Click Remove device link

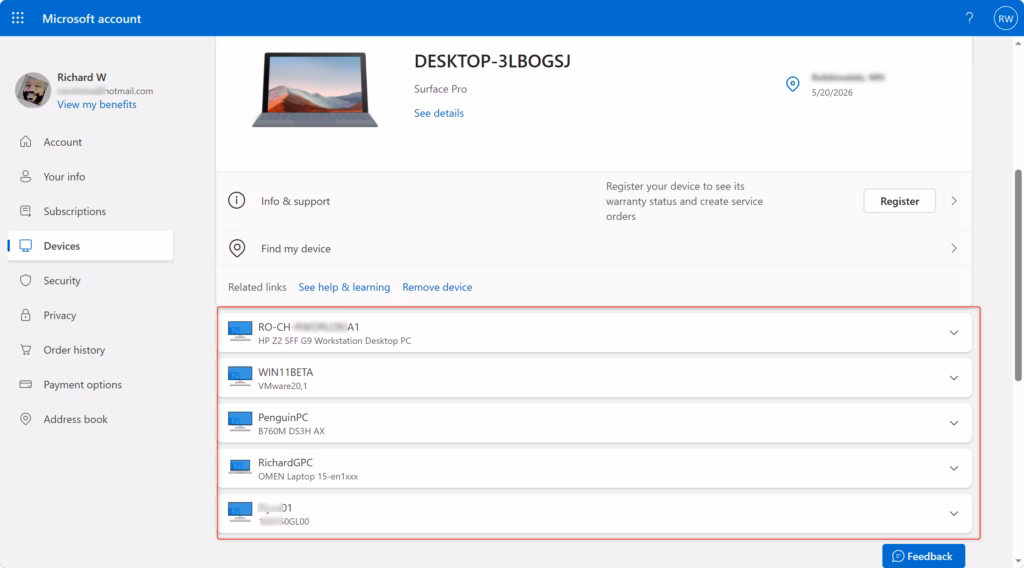coord(437,287)
